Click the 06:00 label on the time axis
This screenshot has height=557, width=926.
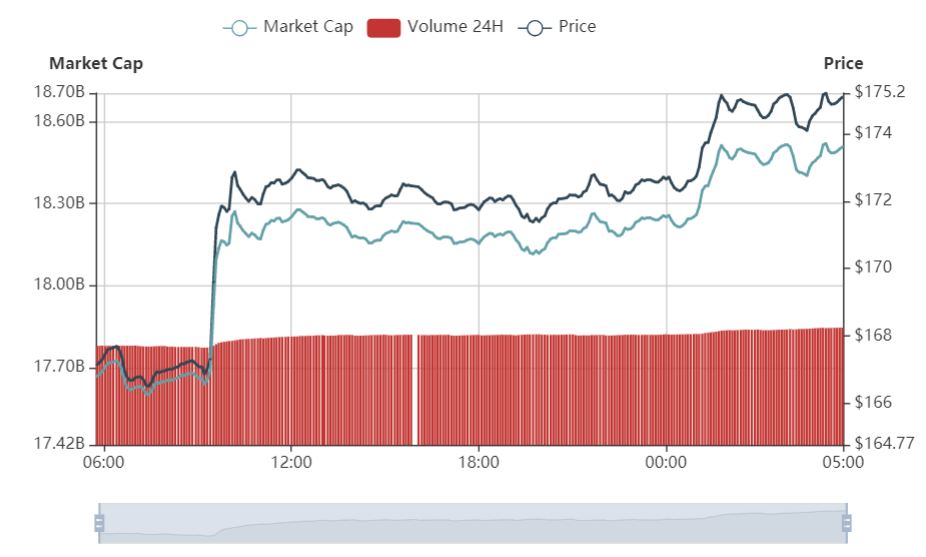coord(104,463)
